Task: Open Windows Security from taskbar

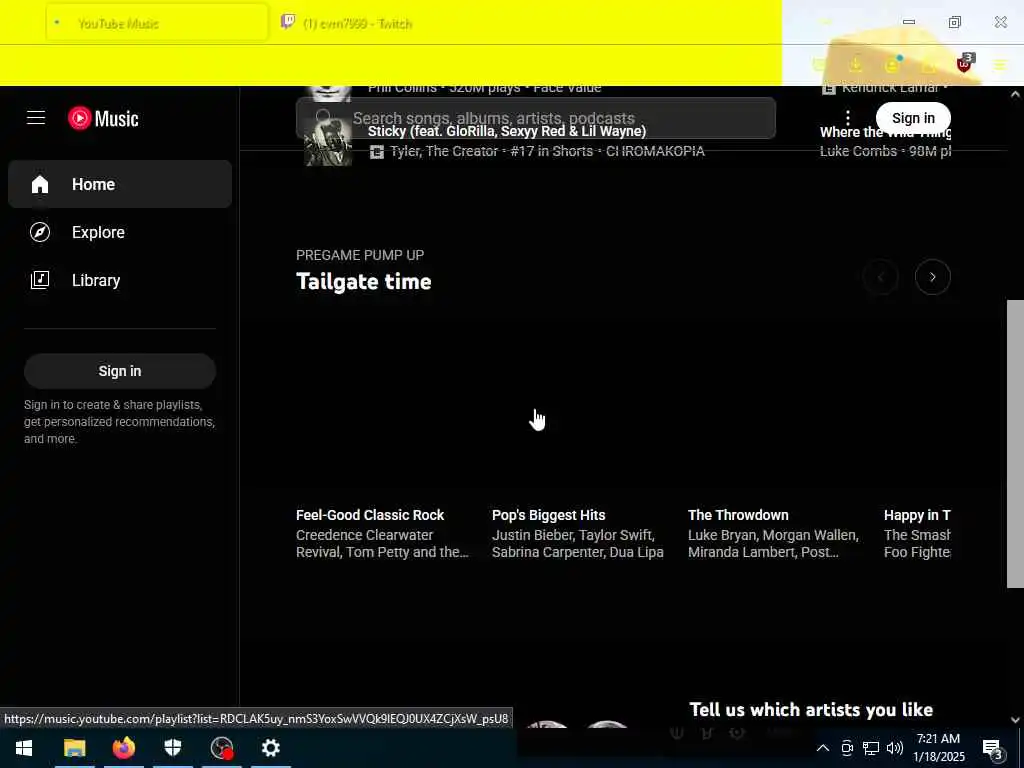Action: [172, 748]
